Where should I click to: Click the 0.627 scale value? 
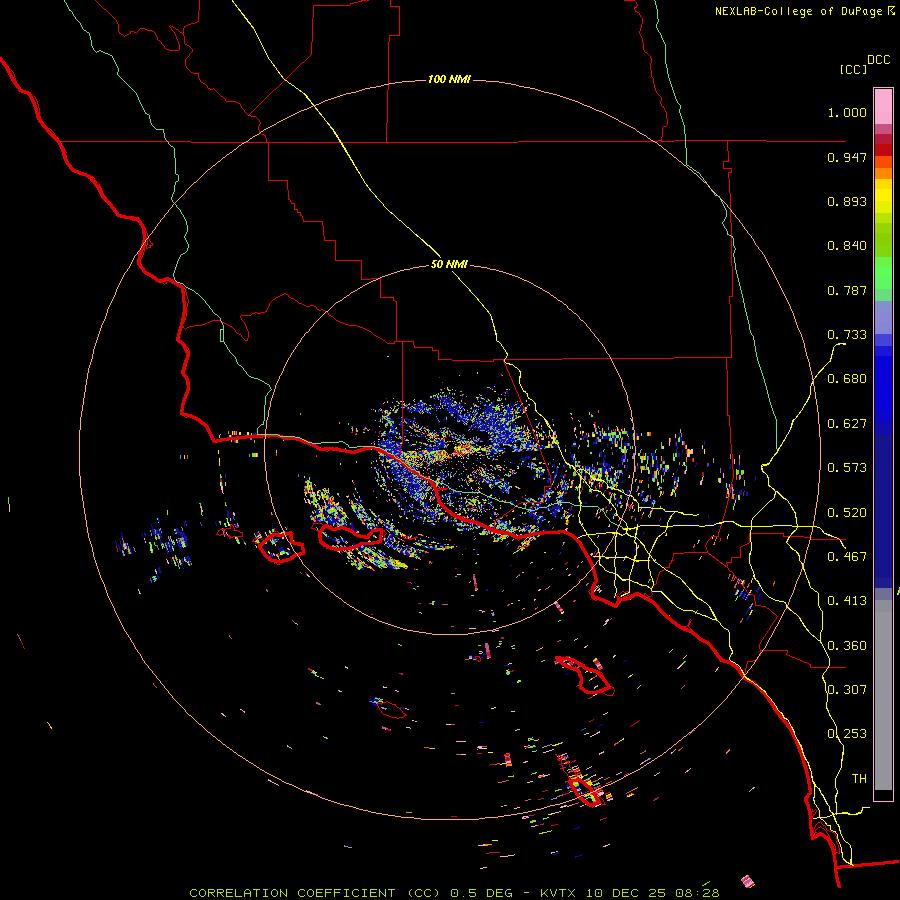point(847,424)
